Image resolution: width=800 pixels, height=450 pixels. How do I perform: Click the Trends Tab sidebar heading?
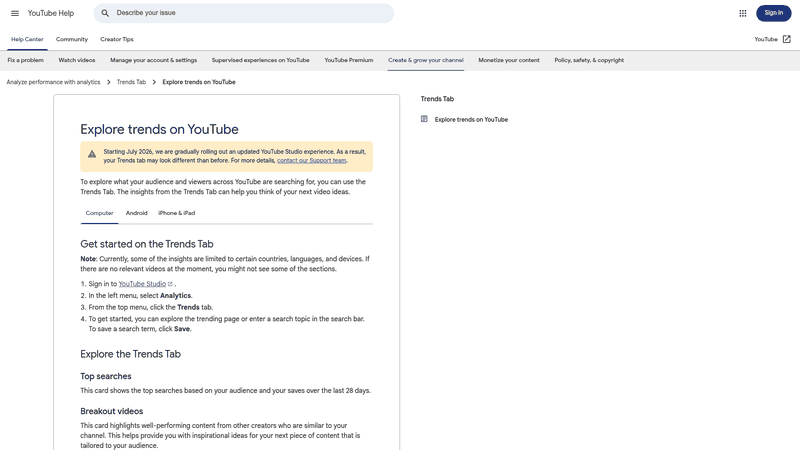(x=437, y=99)
